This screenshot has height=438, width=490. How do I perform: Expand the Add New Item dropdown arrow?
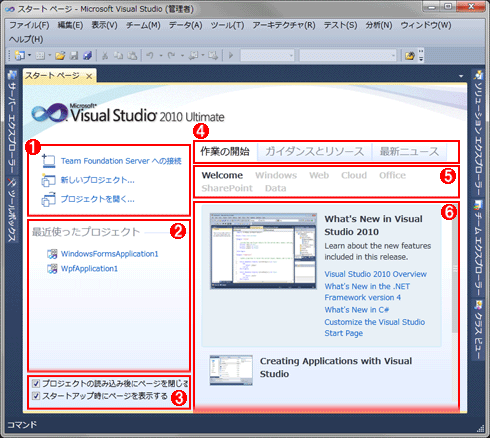[50, 55]
